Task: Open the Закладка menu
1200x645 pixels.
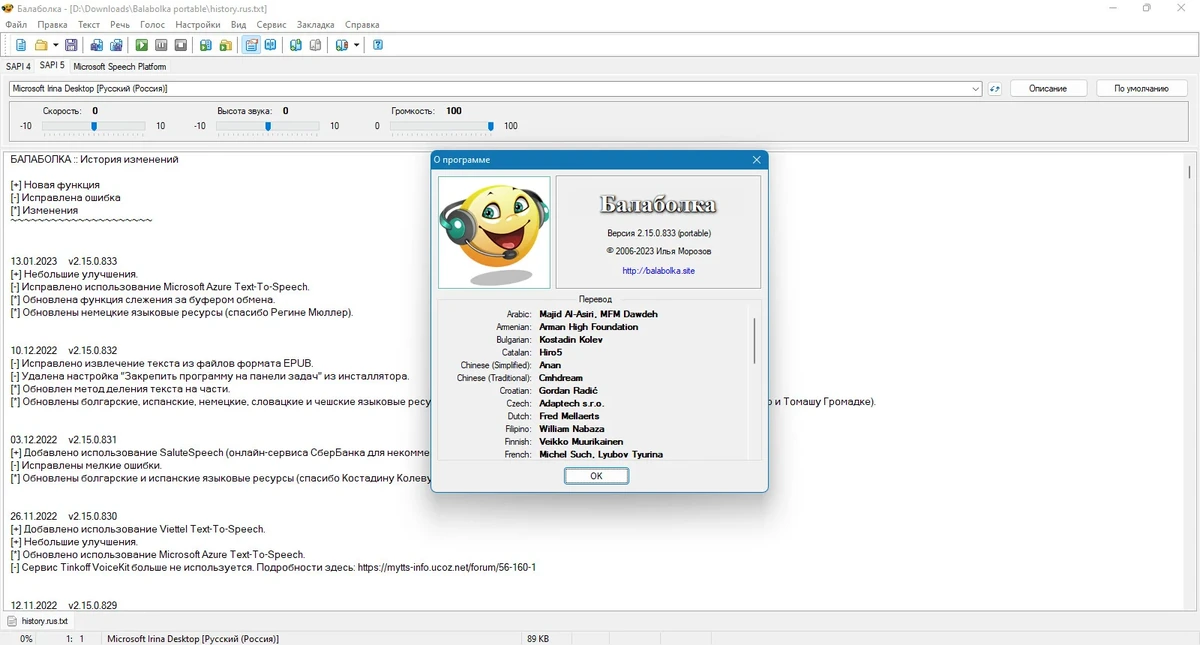Action: (x=316, y=24)
